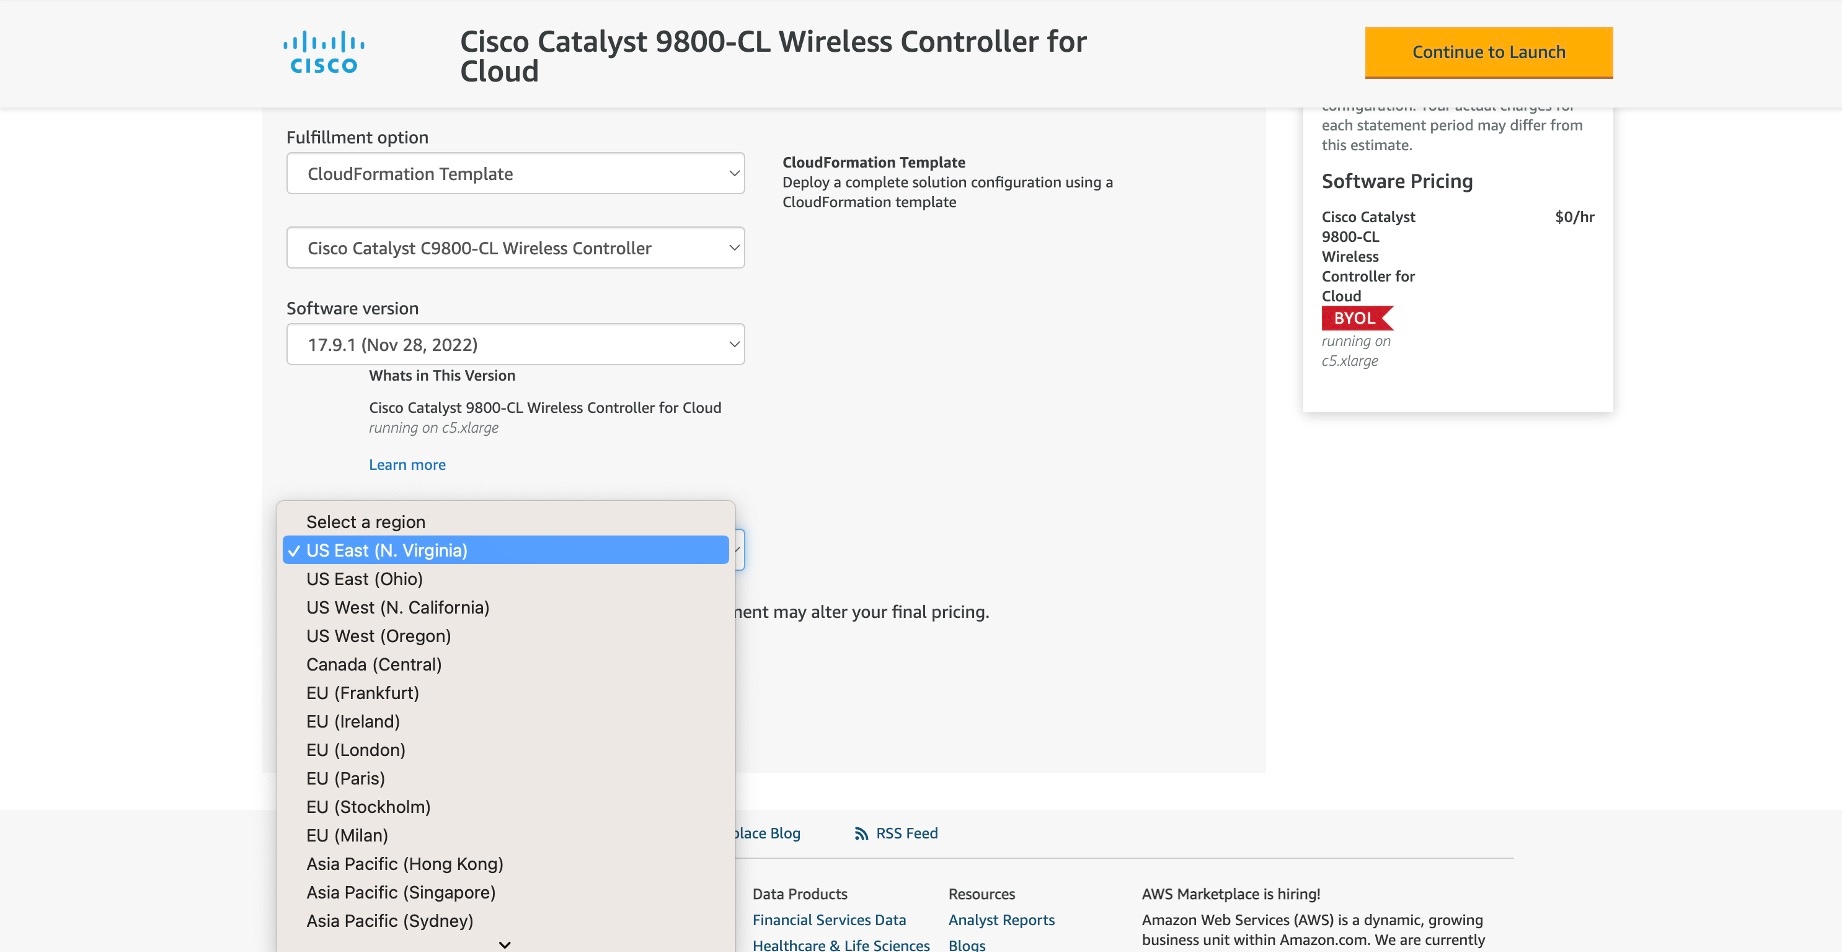The image size is (1842, 952).
Task: Pick the checked US East (N. Virginia) option
Action: coord(387,551)
